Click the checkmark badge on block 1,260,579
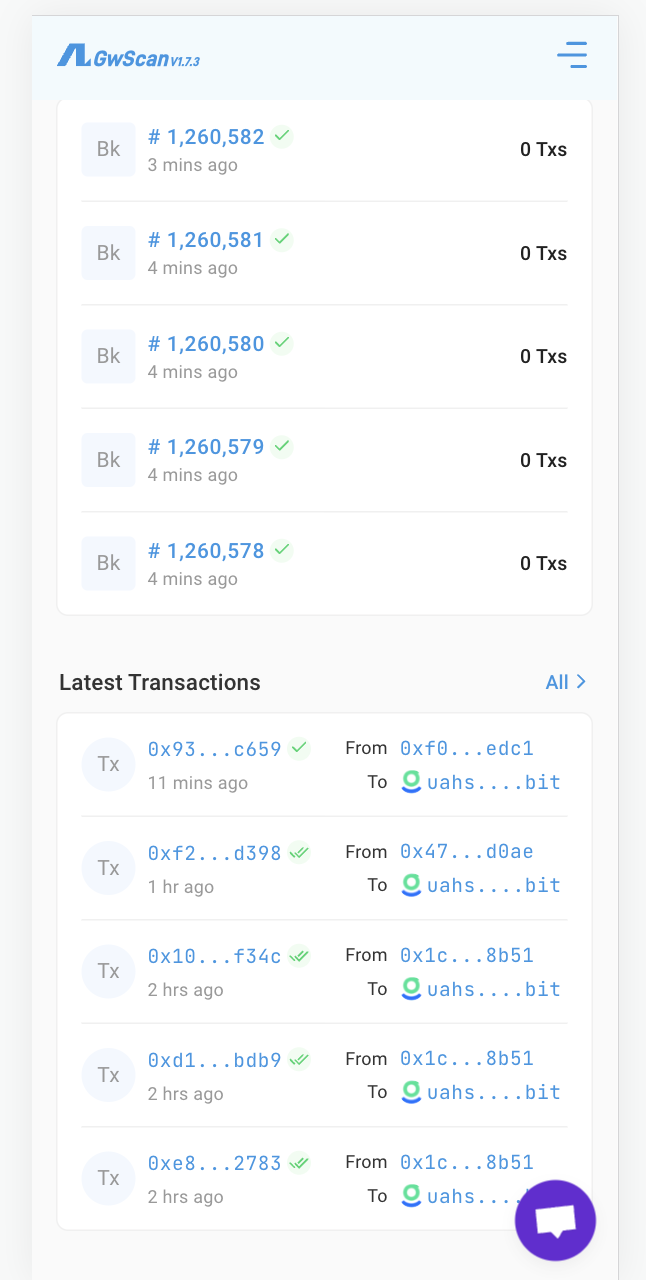646x1280 pixels. (281, 446)
